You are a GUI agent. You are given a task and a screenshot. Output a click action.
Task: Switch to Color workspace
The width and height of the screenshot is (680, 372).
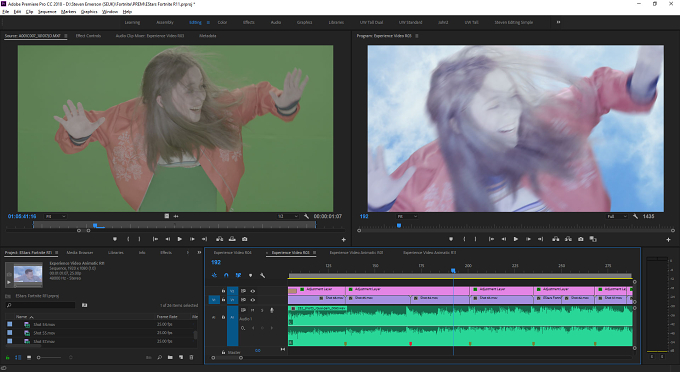click(x=222, y=22)
